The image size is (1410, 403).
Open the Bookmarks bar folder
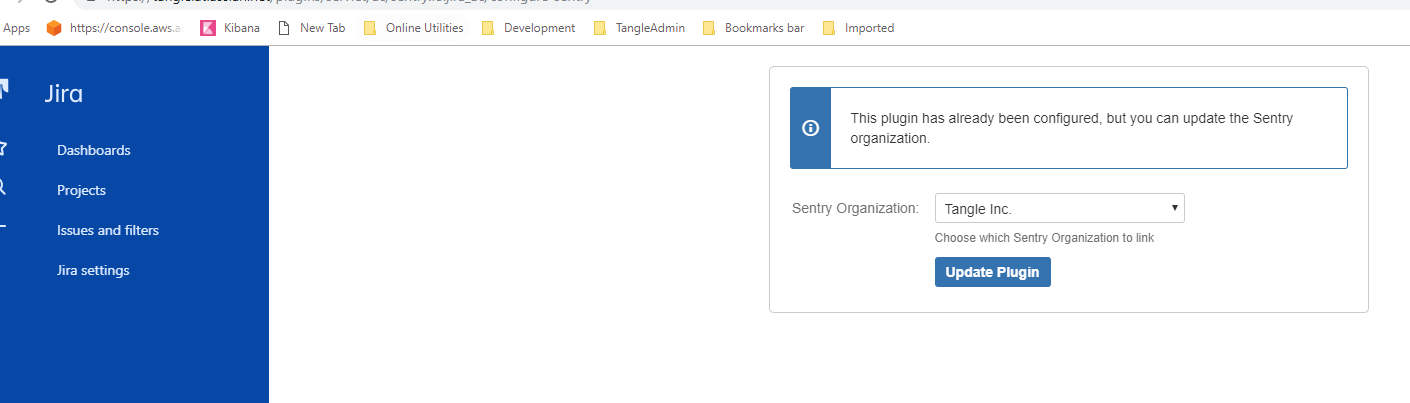point(754,28)
